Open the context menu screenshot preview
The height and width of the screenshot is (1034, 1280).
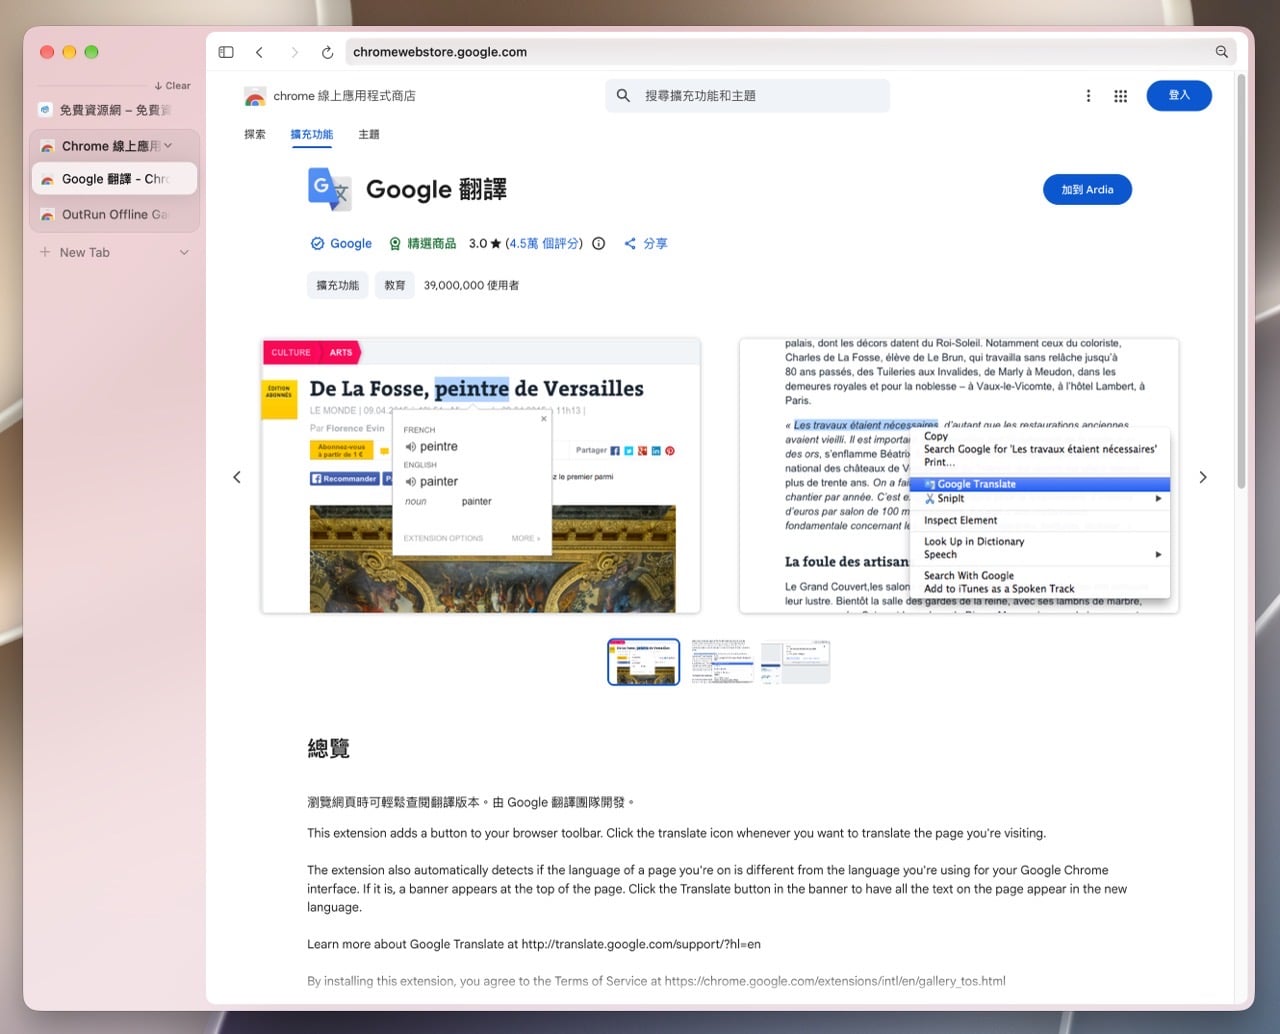click(959, 476)
